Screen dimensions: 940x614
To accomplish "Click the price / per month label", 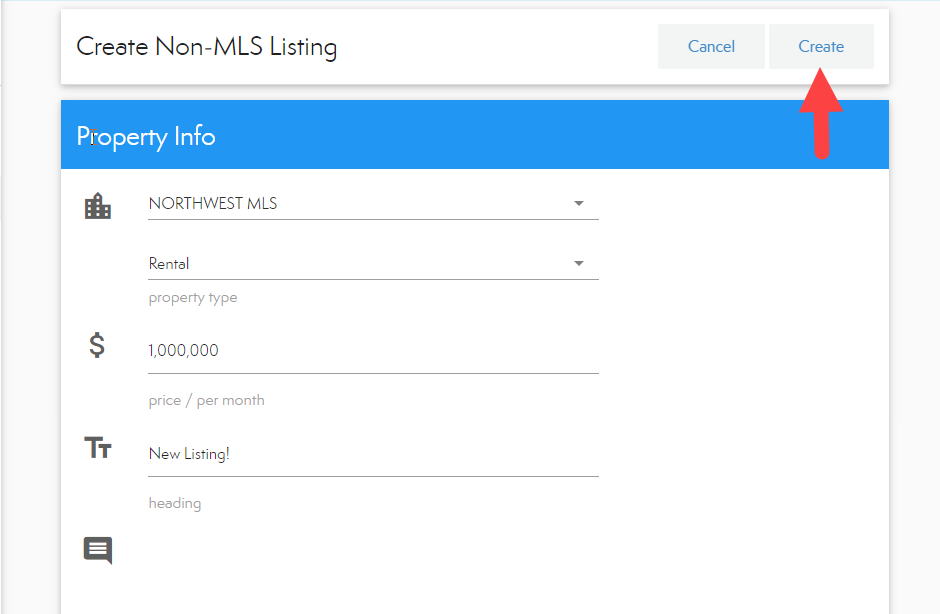I will coord(206,401).
